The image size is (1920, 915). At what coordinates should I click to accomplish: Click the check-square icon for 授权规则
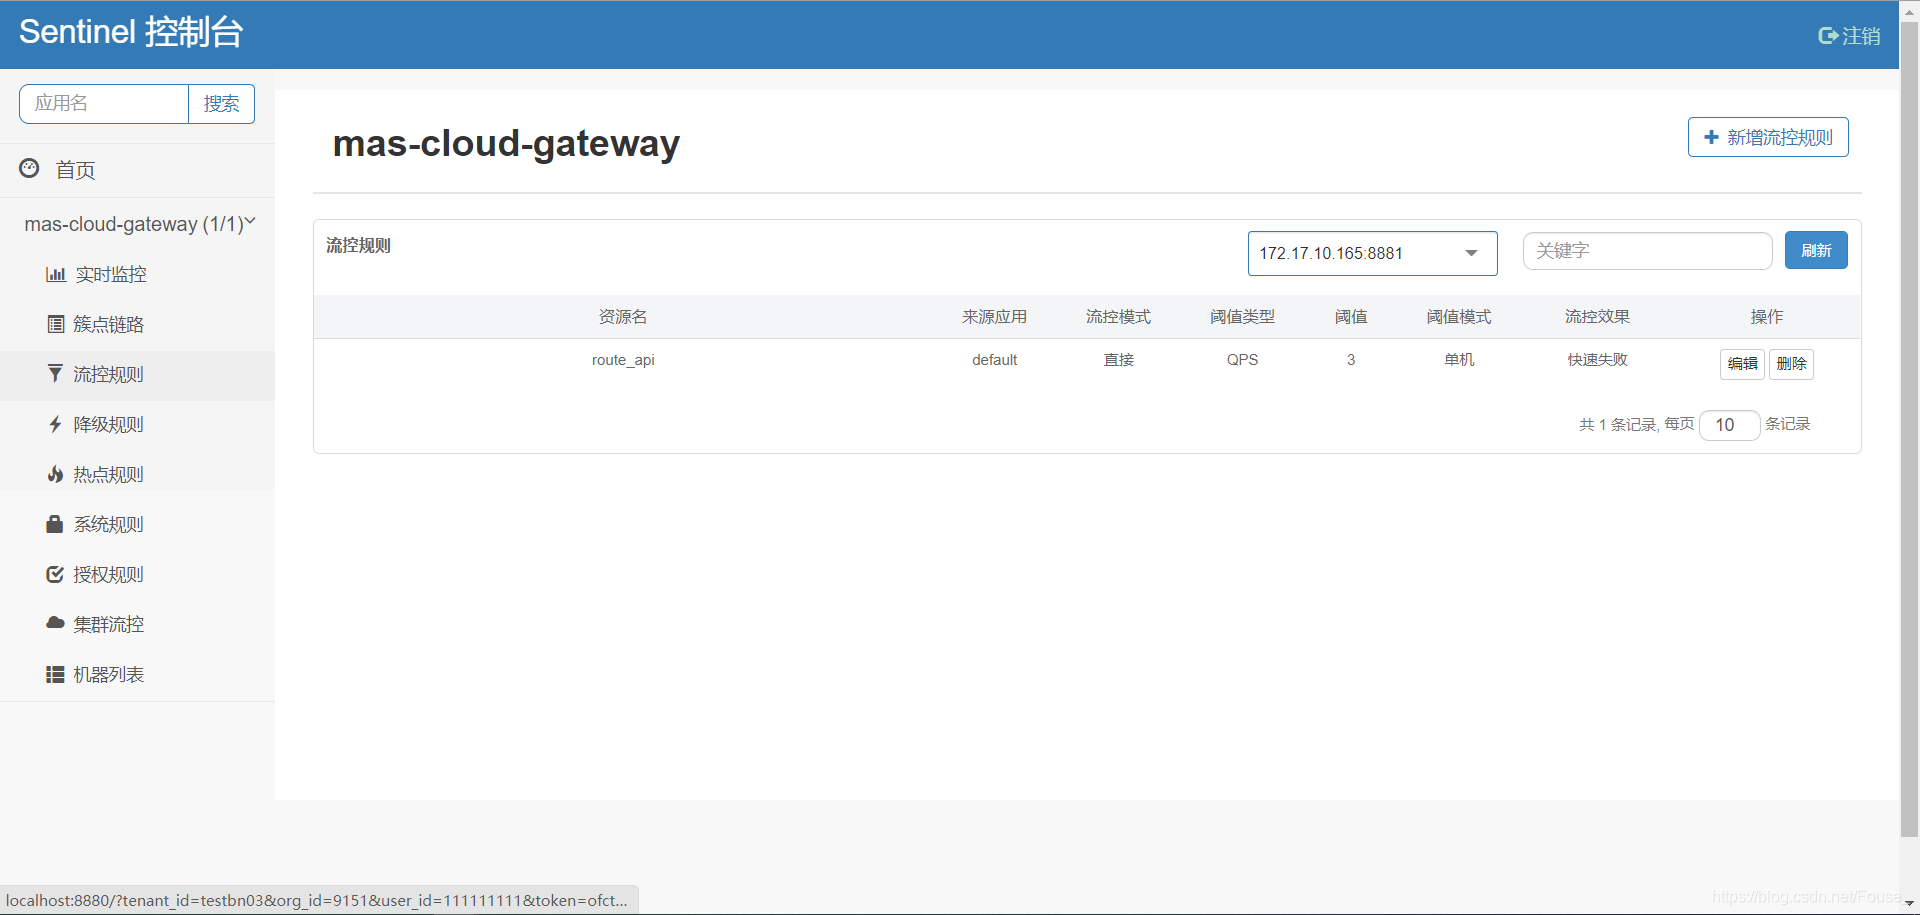(55, 574)
